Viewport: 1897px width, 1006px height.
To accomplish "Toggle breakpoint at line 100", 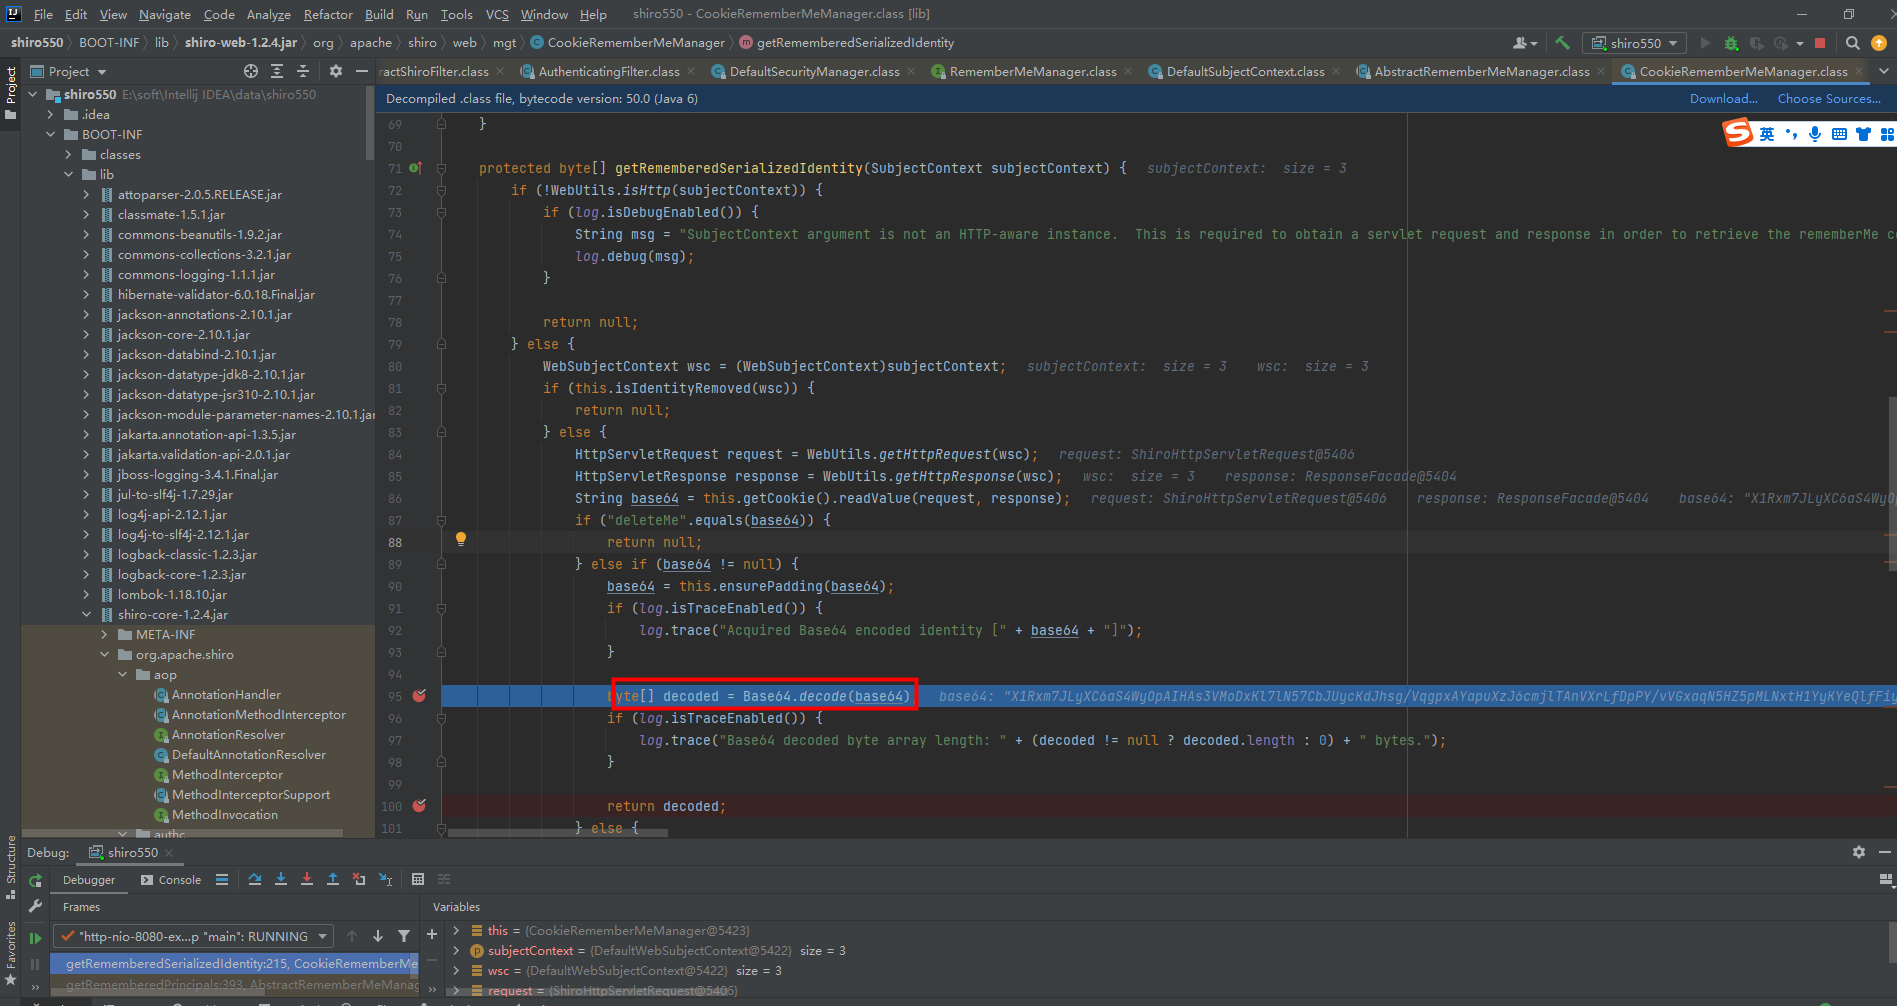I will pos(420,806).
